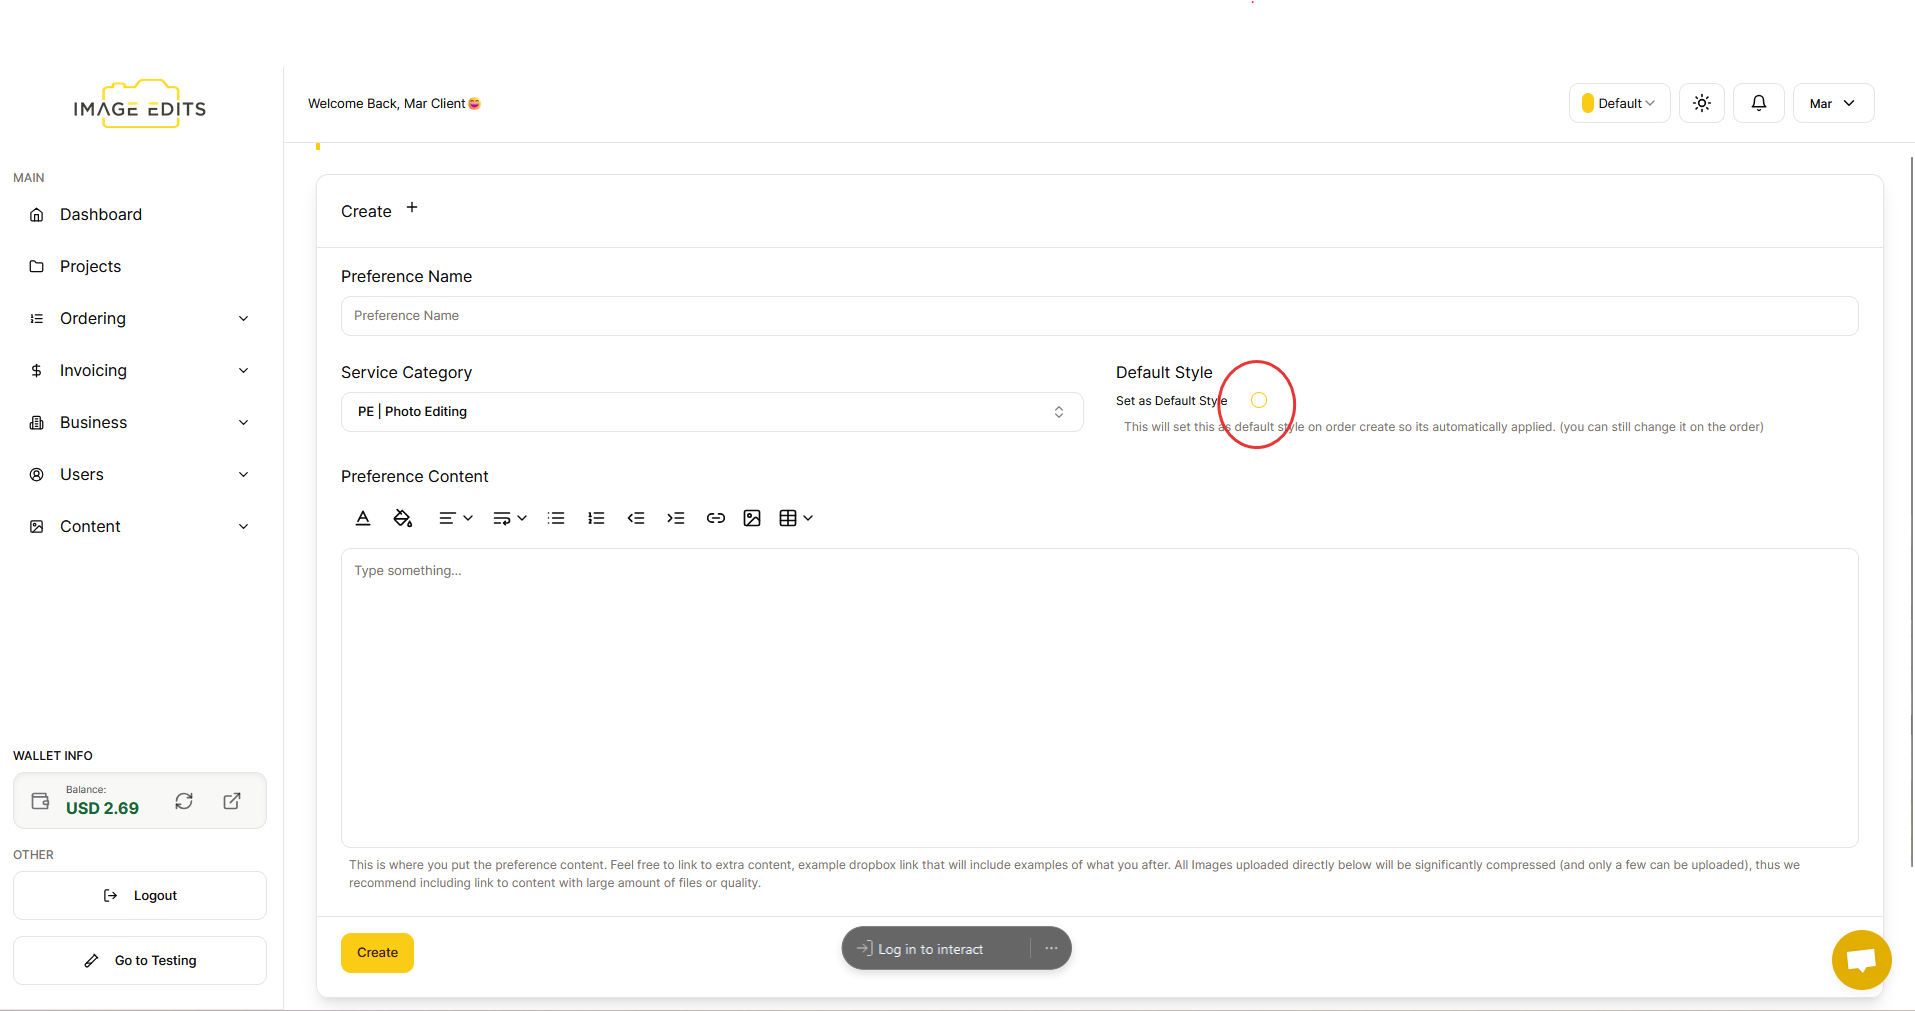
Task: Click into the Preference Name field
Action: point(1099,316)
